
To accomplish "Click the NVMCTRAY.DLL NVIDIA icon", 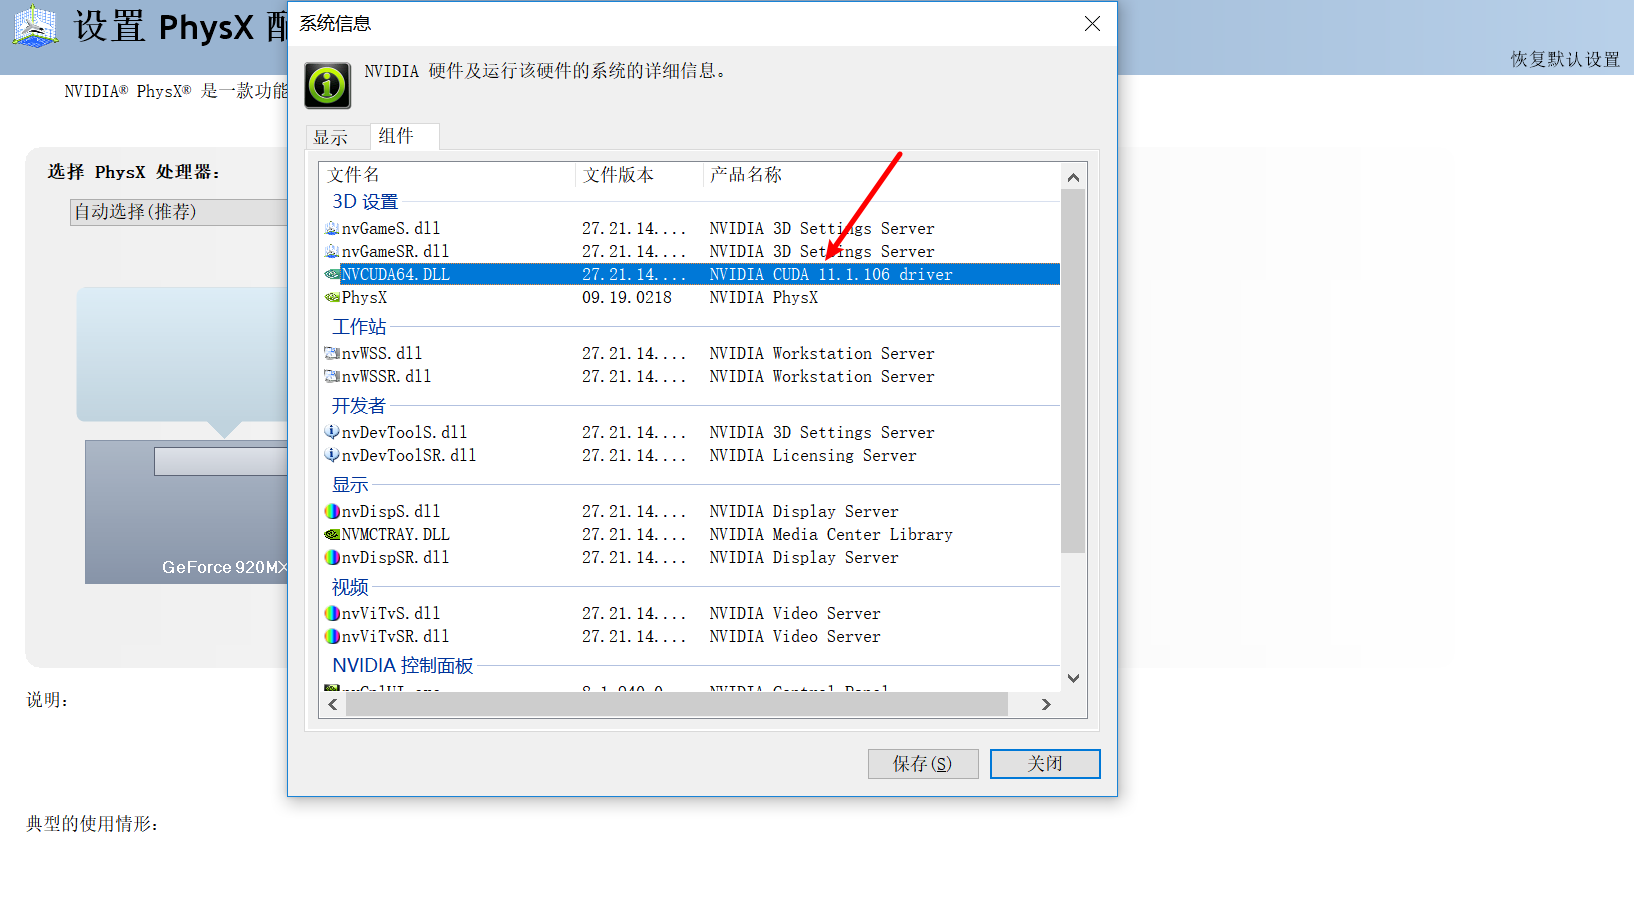I will 332,534.
